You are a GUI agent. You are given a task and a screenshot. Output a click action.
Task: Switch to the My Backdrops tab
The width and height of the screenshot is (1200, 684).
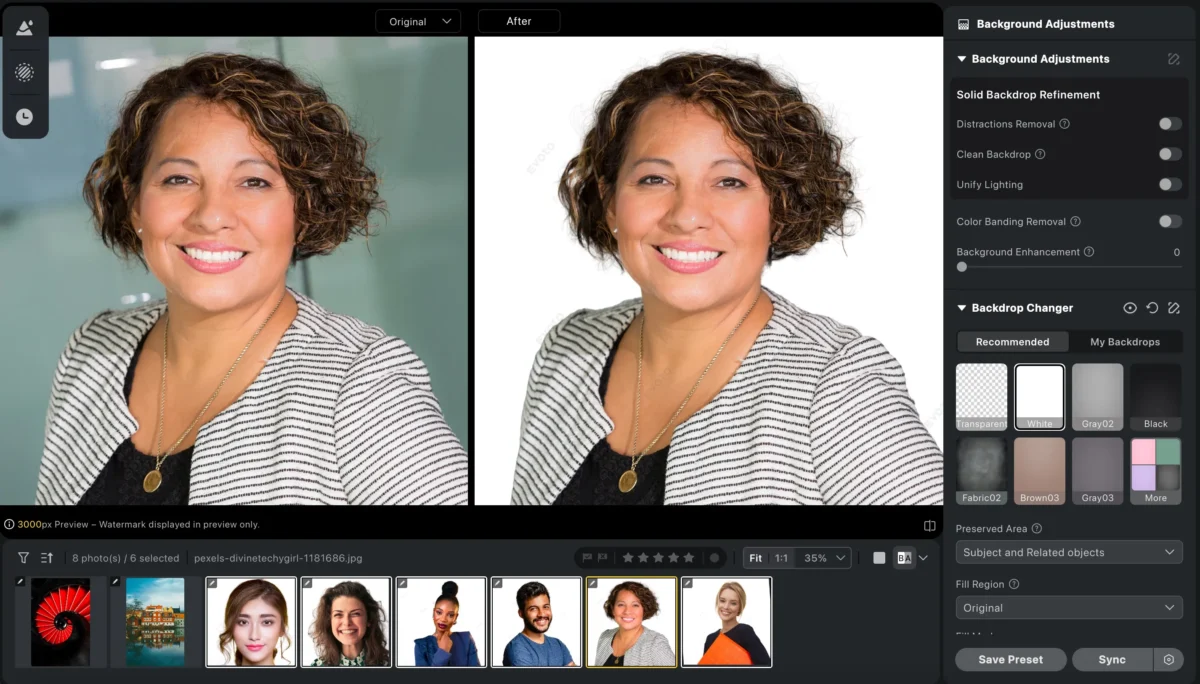point(1125,342)
